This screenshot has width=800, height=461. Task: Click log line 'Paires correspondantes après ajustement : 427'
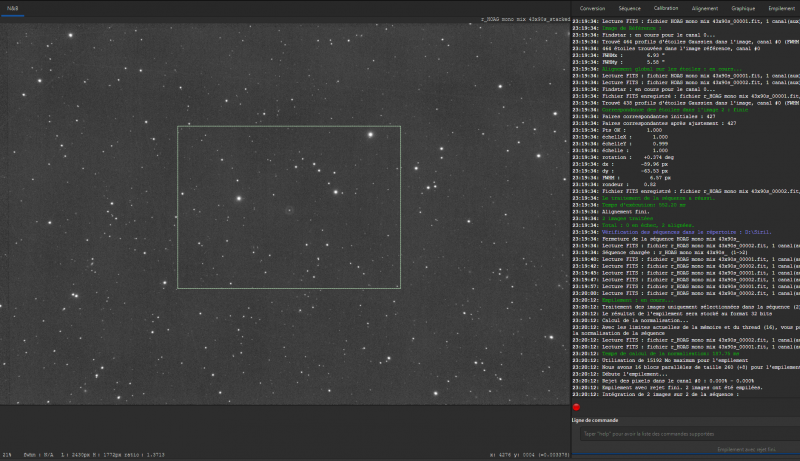[x=669, y=123]
